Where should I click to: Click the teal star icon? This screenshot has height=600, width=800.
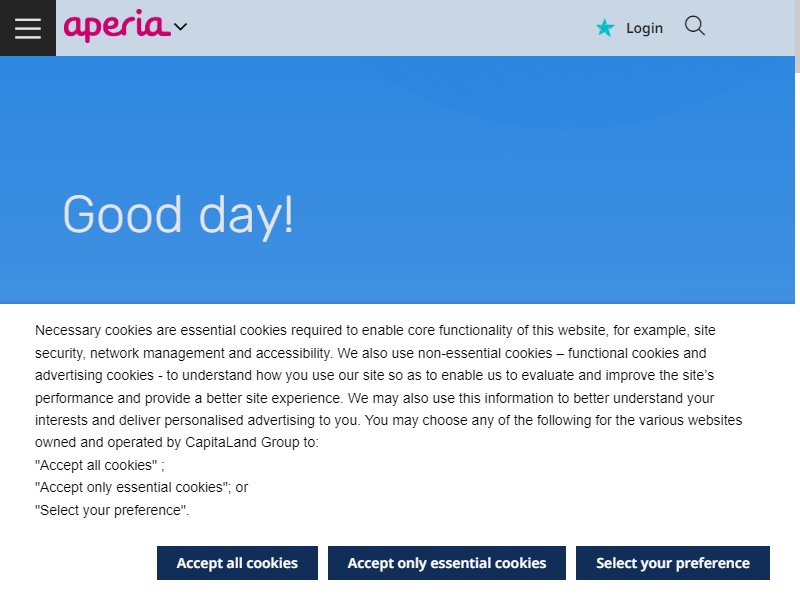coord(605,28)
